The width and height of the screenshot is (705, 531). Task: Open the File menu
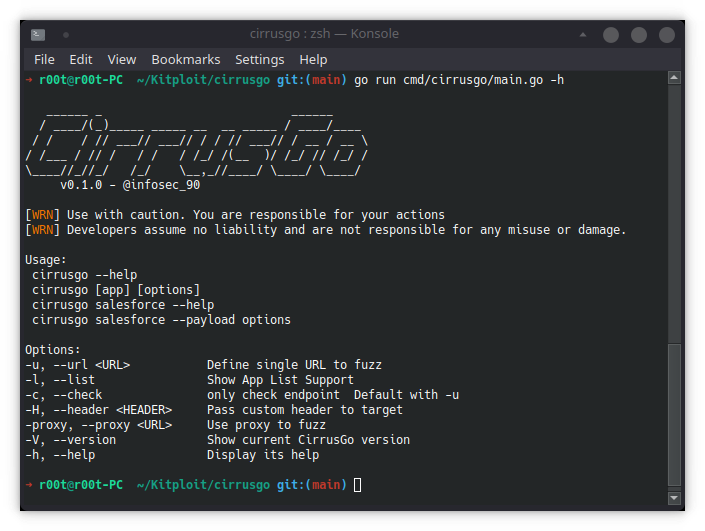pos(44,59)
